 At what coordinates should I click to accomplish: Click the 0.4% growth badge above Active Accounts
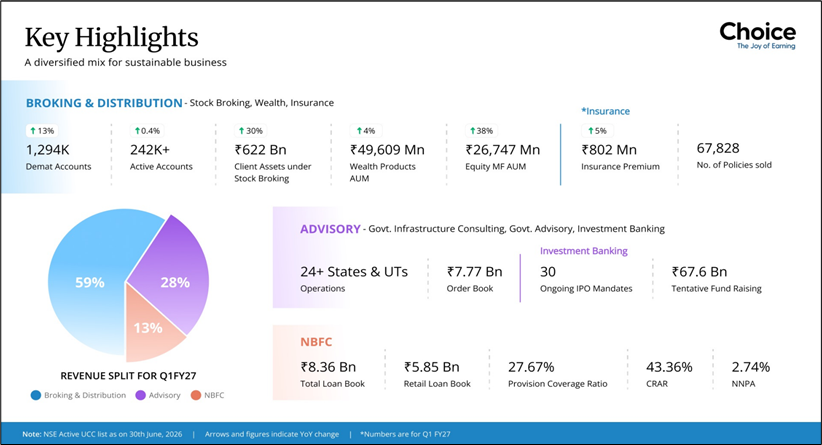point(147,131)
